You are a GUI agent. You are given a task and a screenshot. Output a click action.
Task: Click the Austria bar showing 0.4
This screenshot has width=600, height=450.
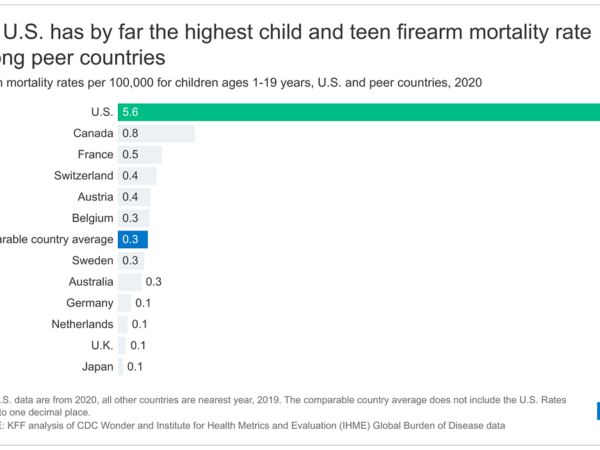(134, 197)
